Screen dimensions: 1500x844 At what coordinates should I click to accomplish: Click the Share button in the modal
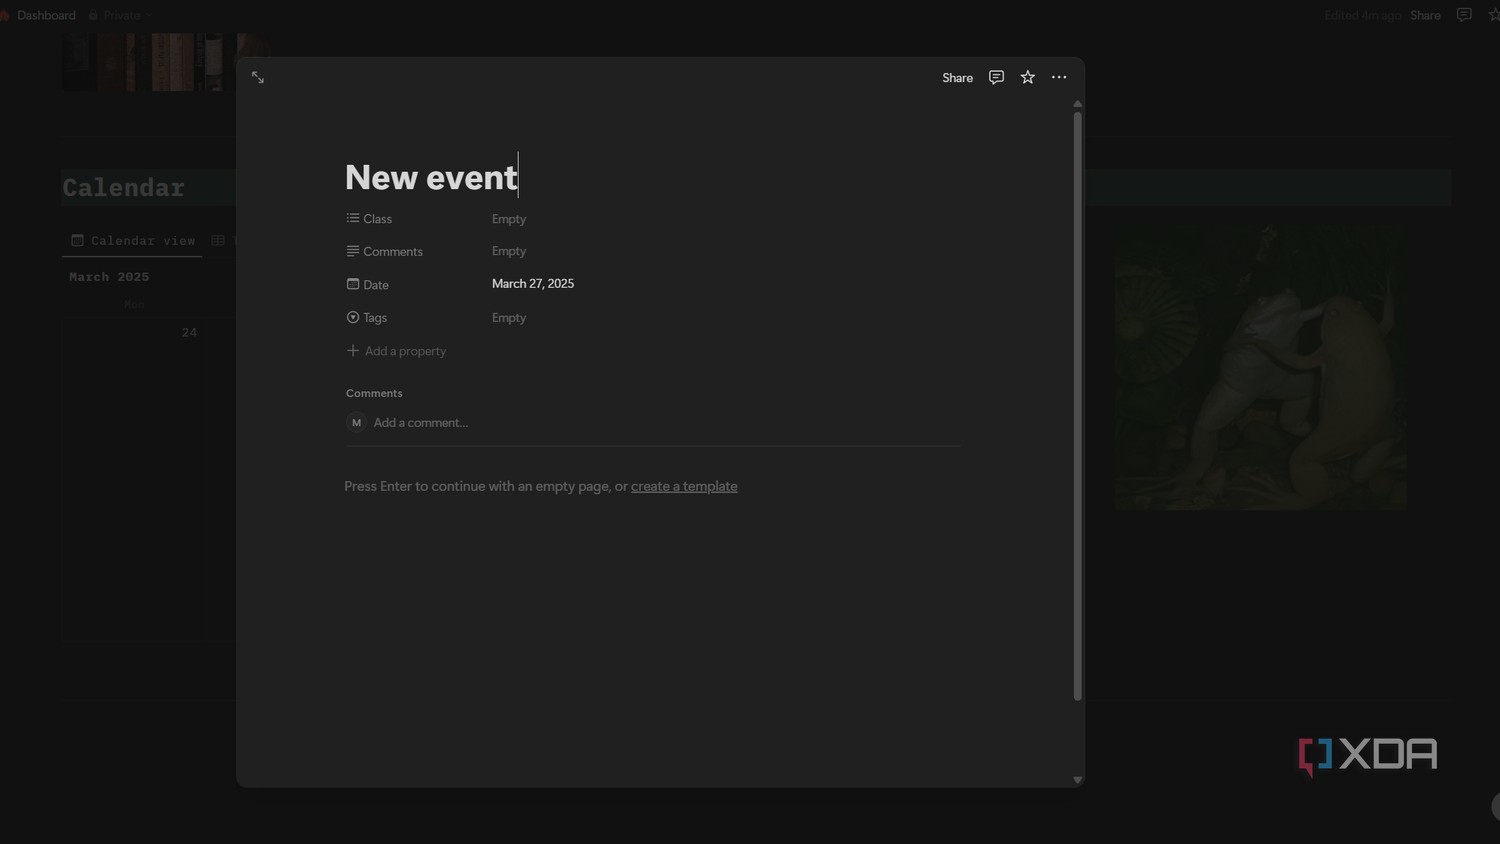[x=957, y=78]
